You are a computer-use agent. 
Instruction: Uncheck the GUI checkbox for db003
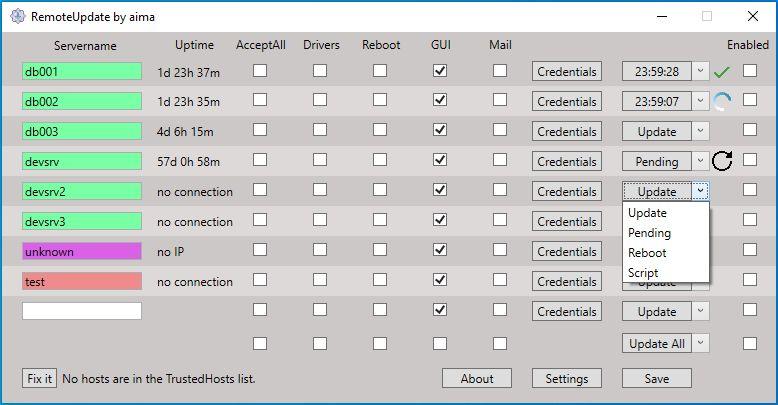click(x=439, y=131)
